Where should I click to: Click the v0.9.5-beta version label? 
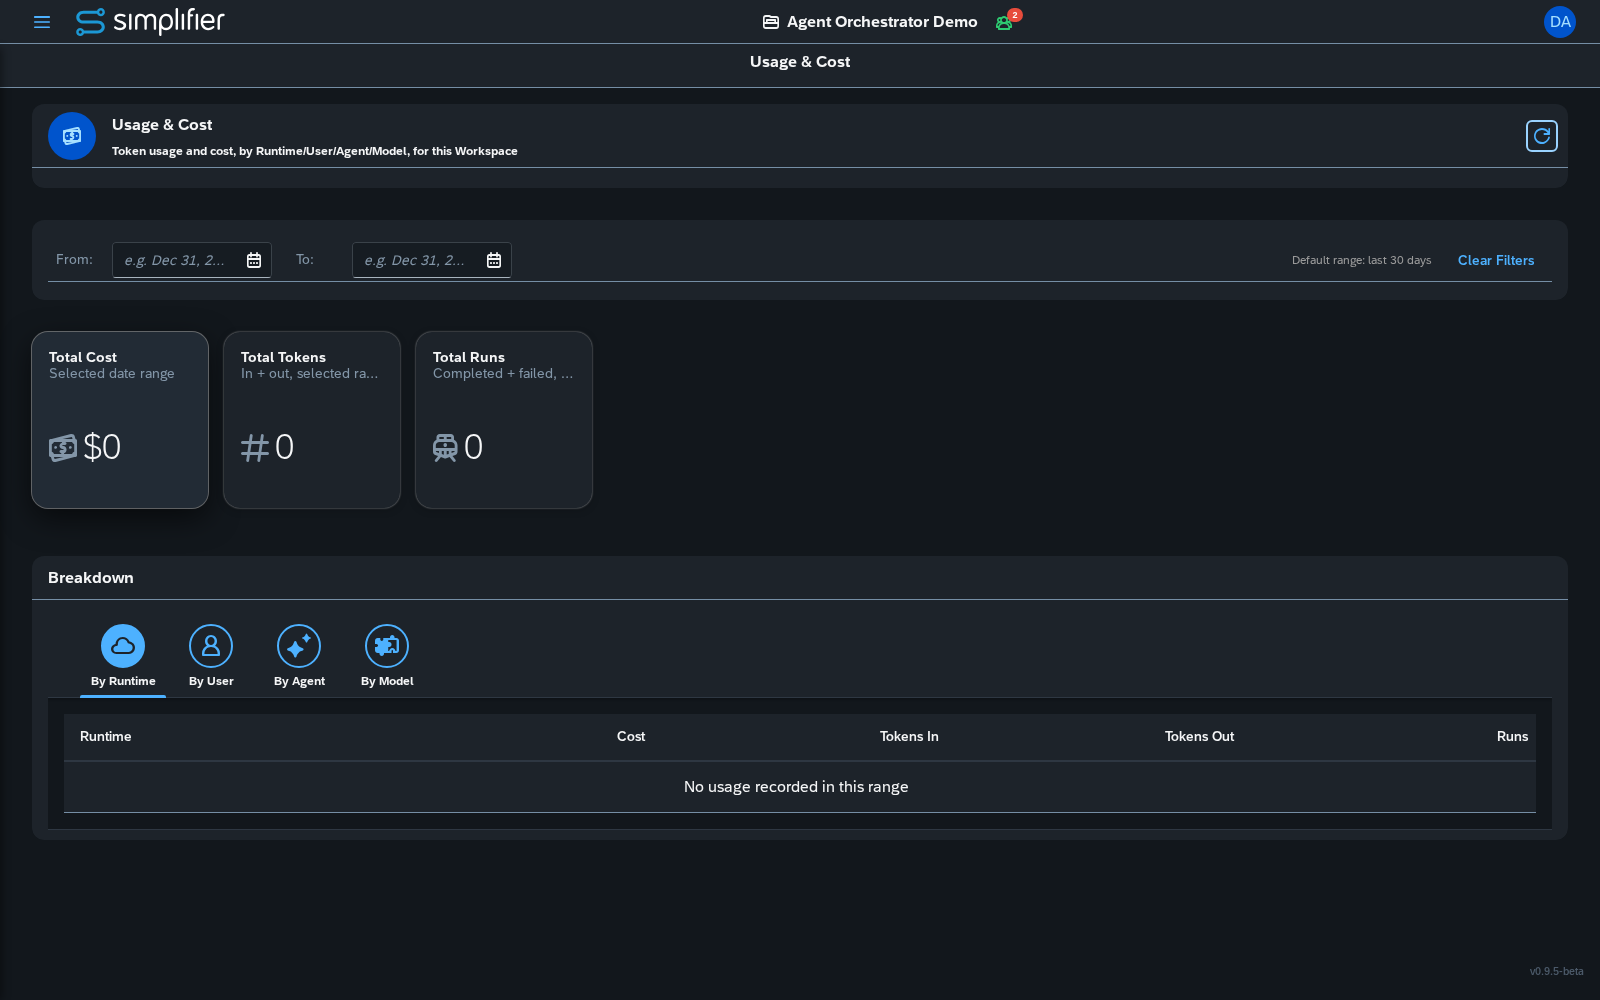tap(1556, 971)
